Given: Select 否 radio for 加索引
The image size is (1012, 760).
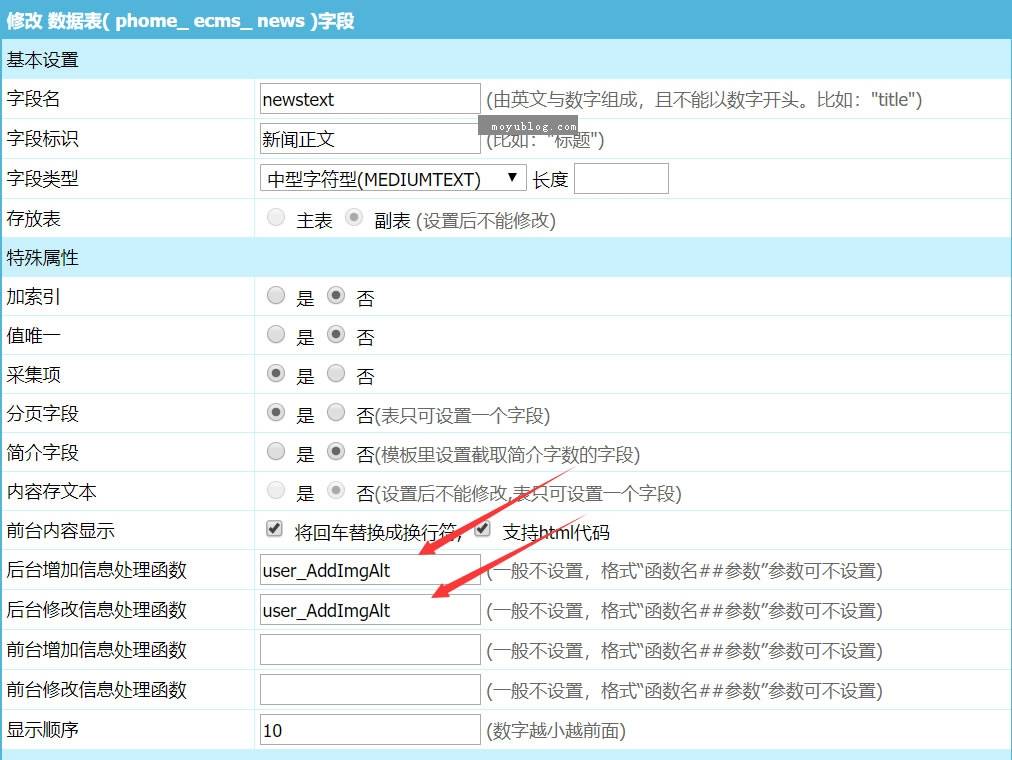Looking at the screenshot, I should click(x=336, y=296).
